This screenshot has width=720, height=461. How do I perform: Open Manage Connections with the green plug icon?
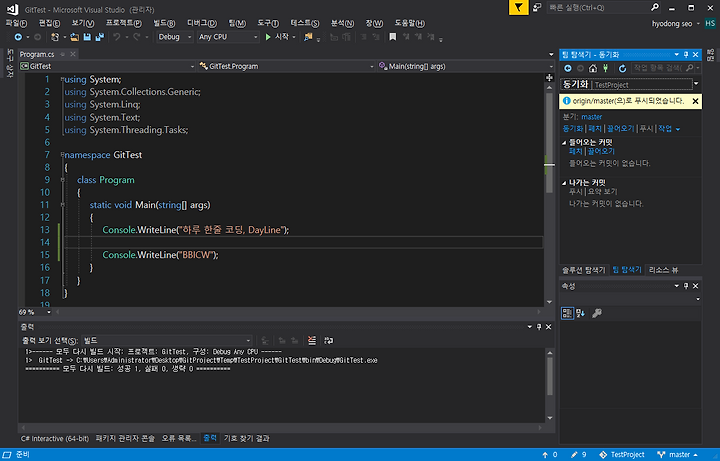[x=606, y=68]
